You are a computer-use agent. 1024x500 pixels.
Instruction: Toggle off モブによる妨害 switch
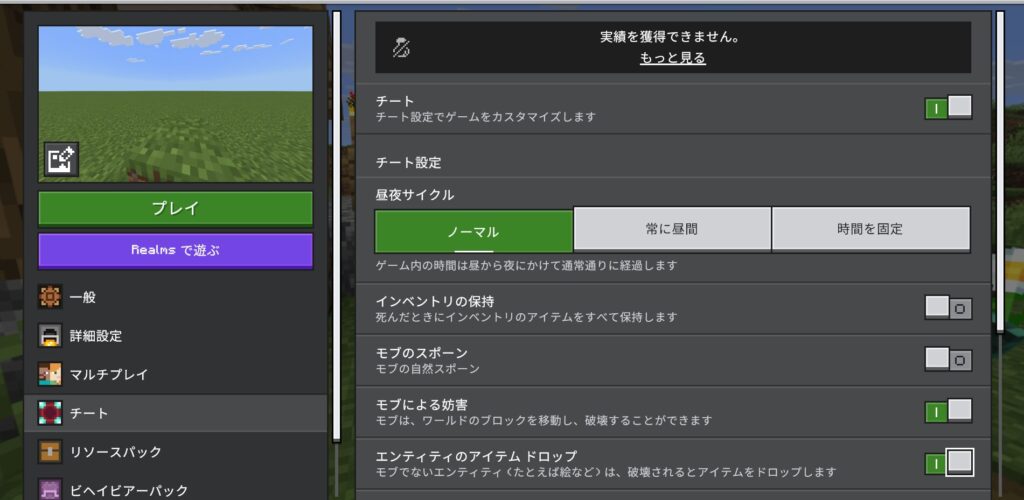coord(948,411)
